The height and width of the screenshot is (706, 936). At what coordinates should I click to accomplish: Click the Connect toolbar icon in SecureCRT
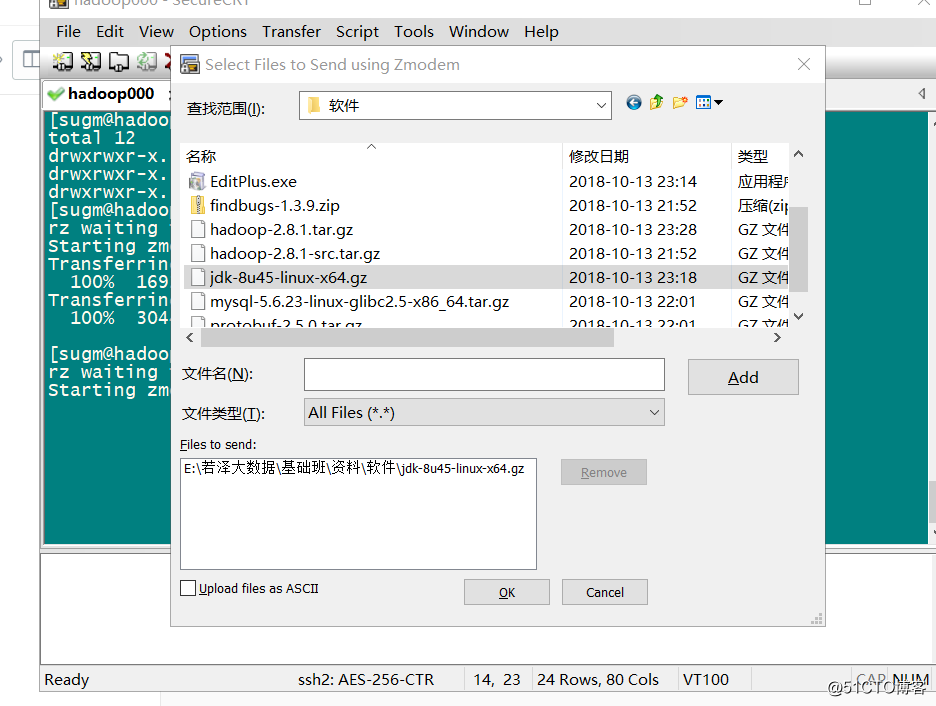click(63, 61)
